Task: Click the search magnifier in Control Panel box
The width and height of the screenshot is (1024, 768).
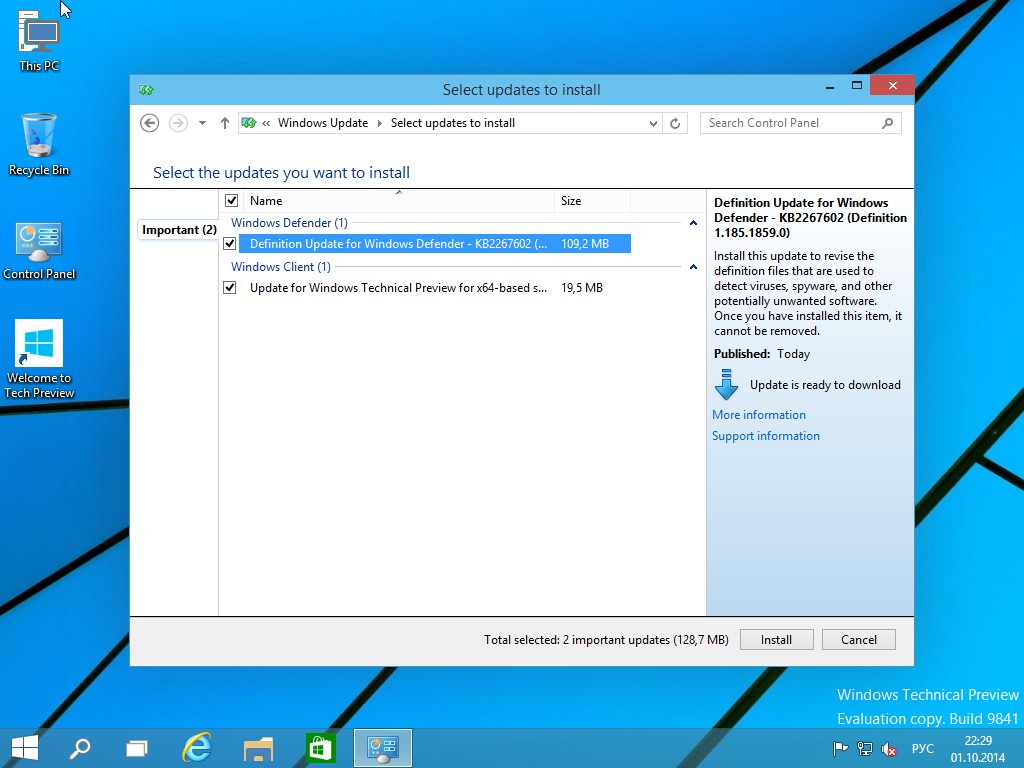Action: [x=887, y=123]
